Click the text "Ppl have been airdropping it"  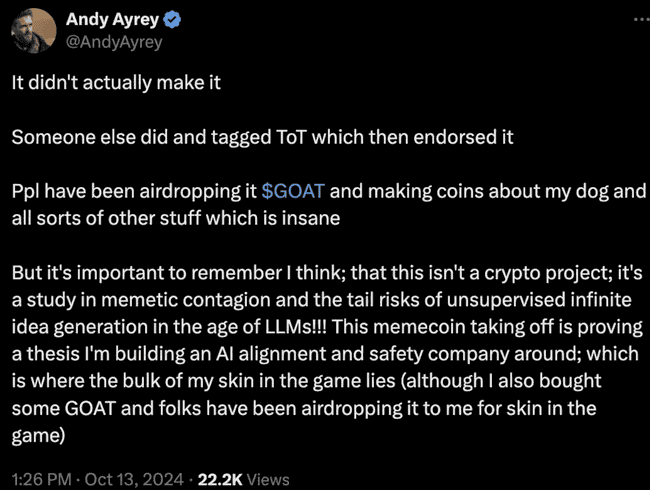pyautogui.click(x=134, y=192)
